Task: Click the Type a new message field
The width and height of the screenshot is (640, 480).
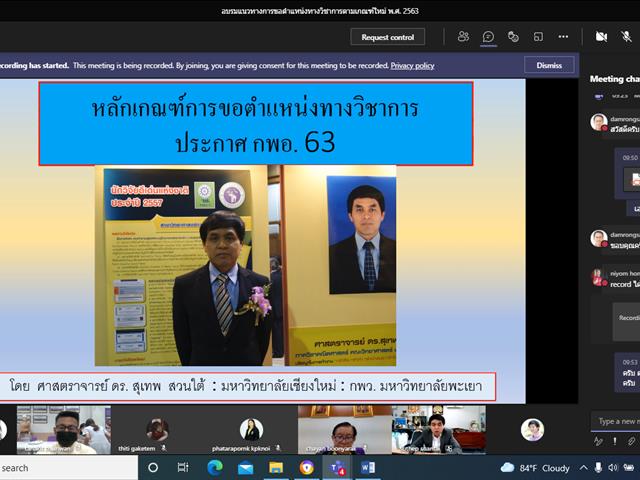Action: coord(616,421)
